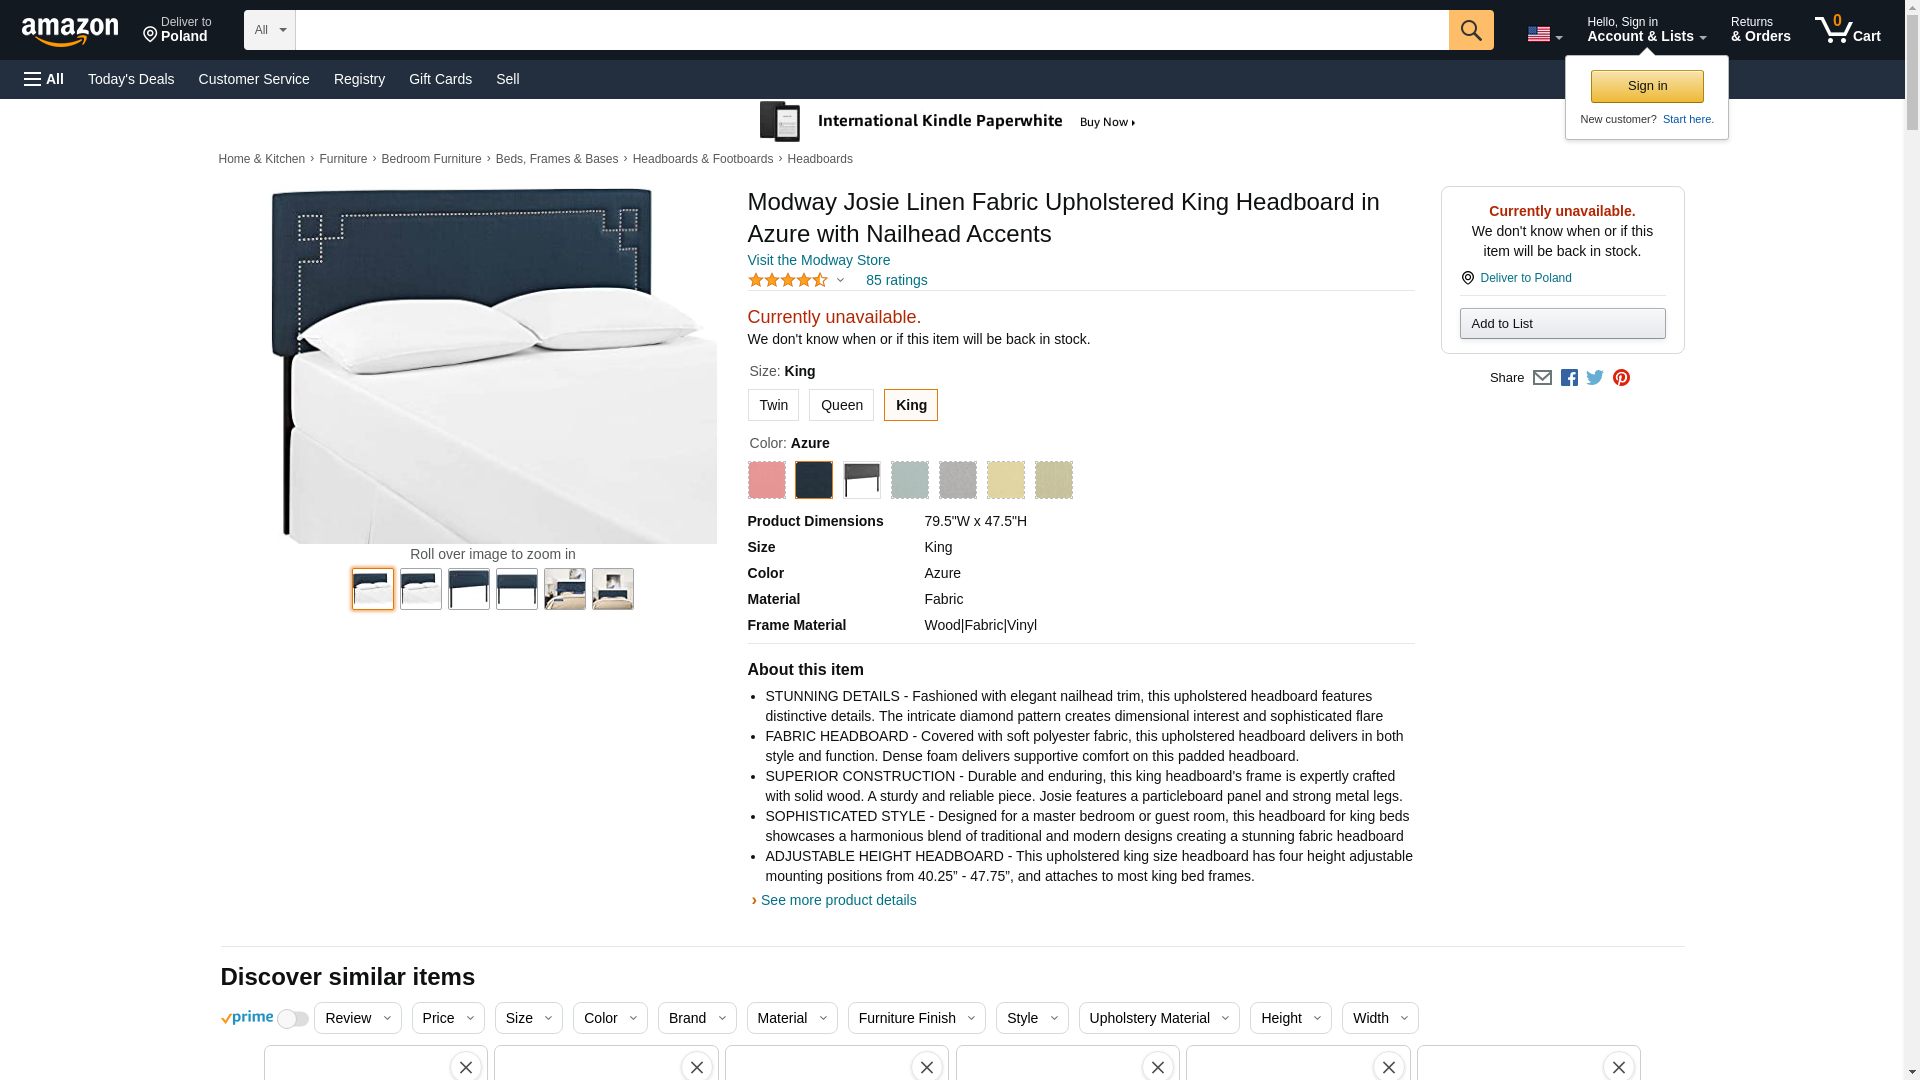Click the magnifying glass search button
Screen dimensions: 1920x1080
pyautogui.click(x=1470, y=30)
